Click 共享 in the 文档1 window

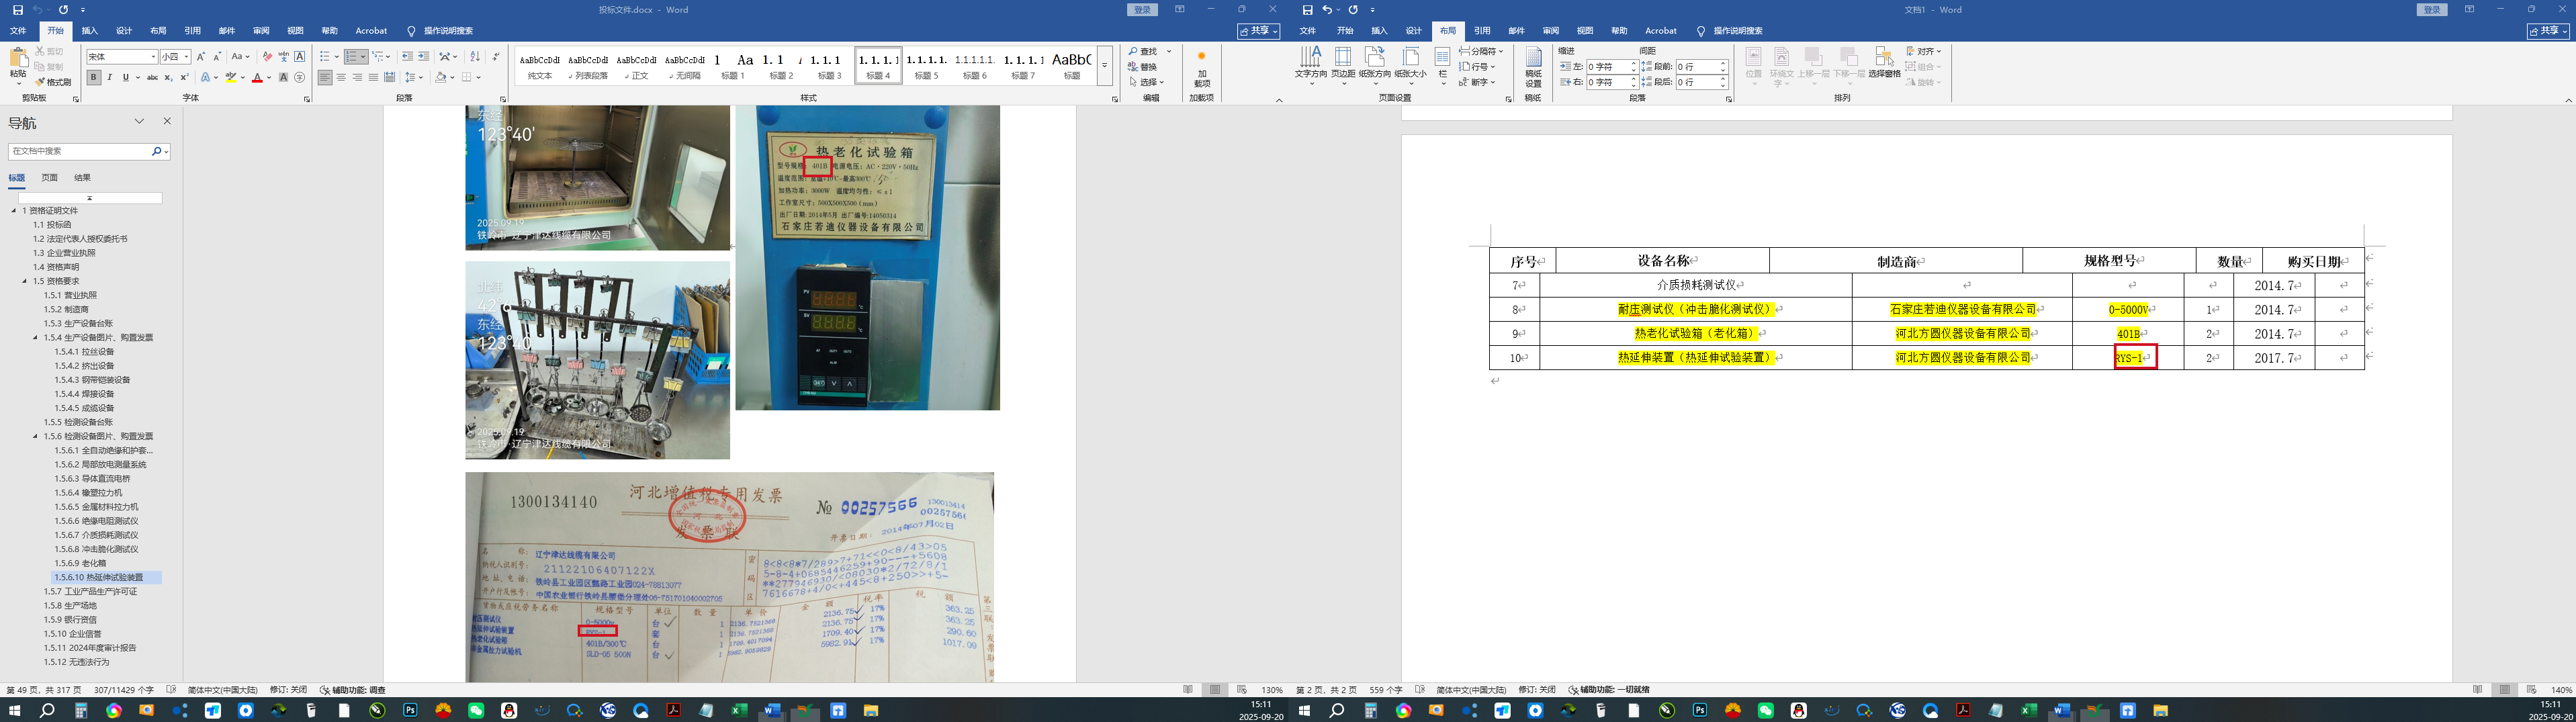[x=2548, y=31]
